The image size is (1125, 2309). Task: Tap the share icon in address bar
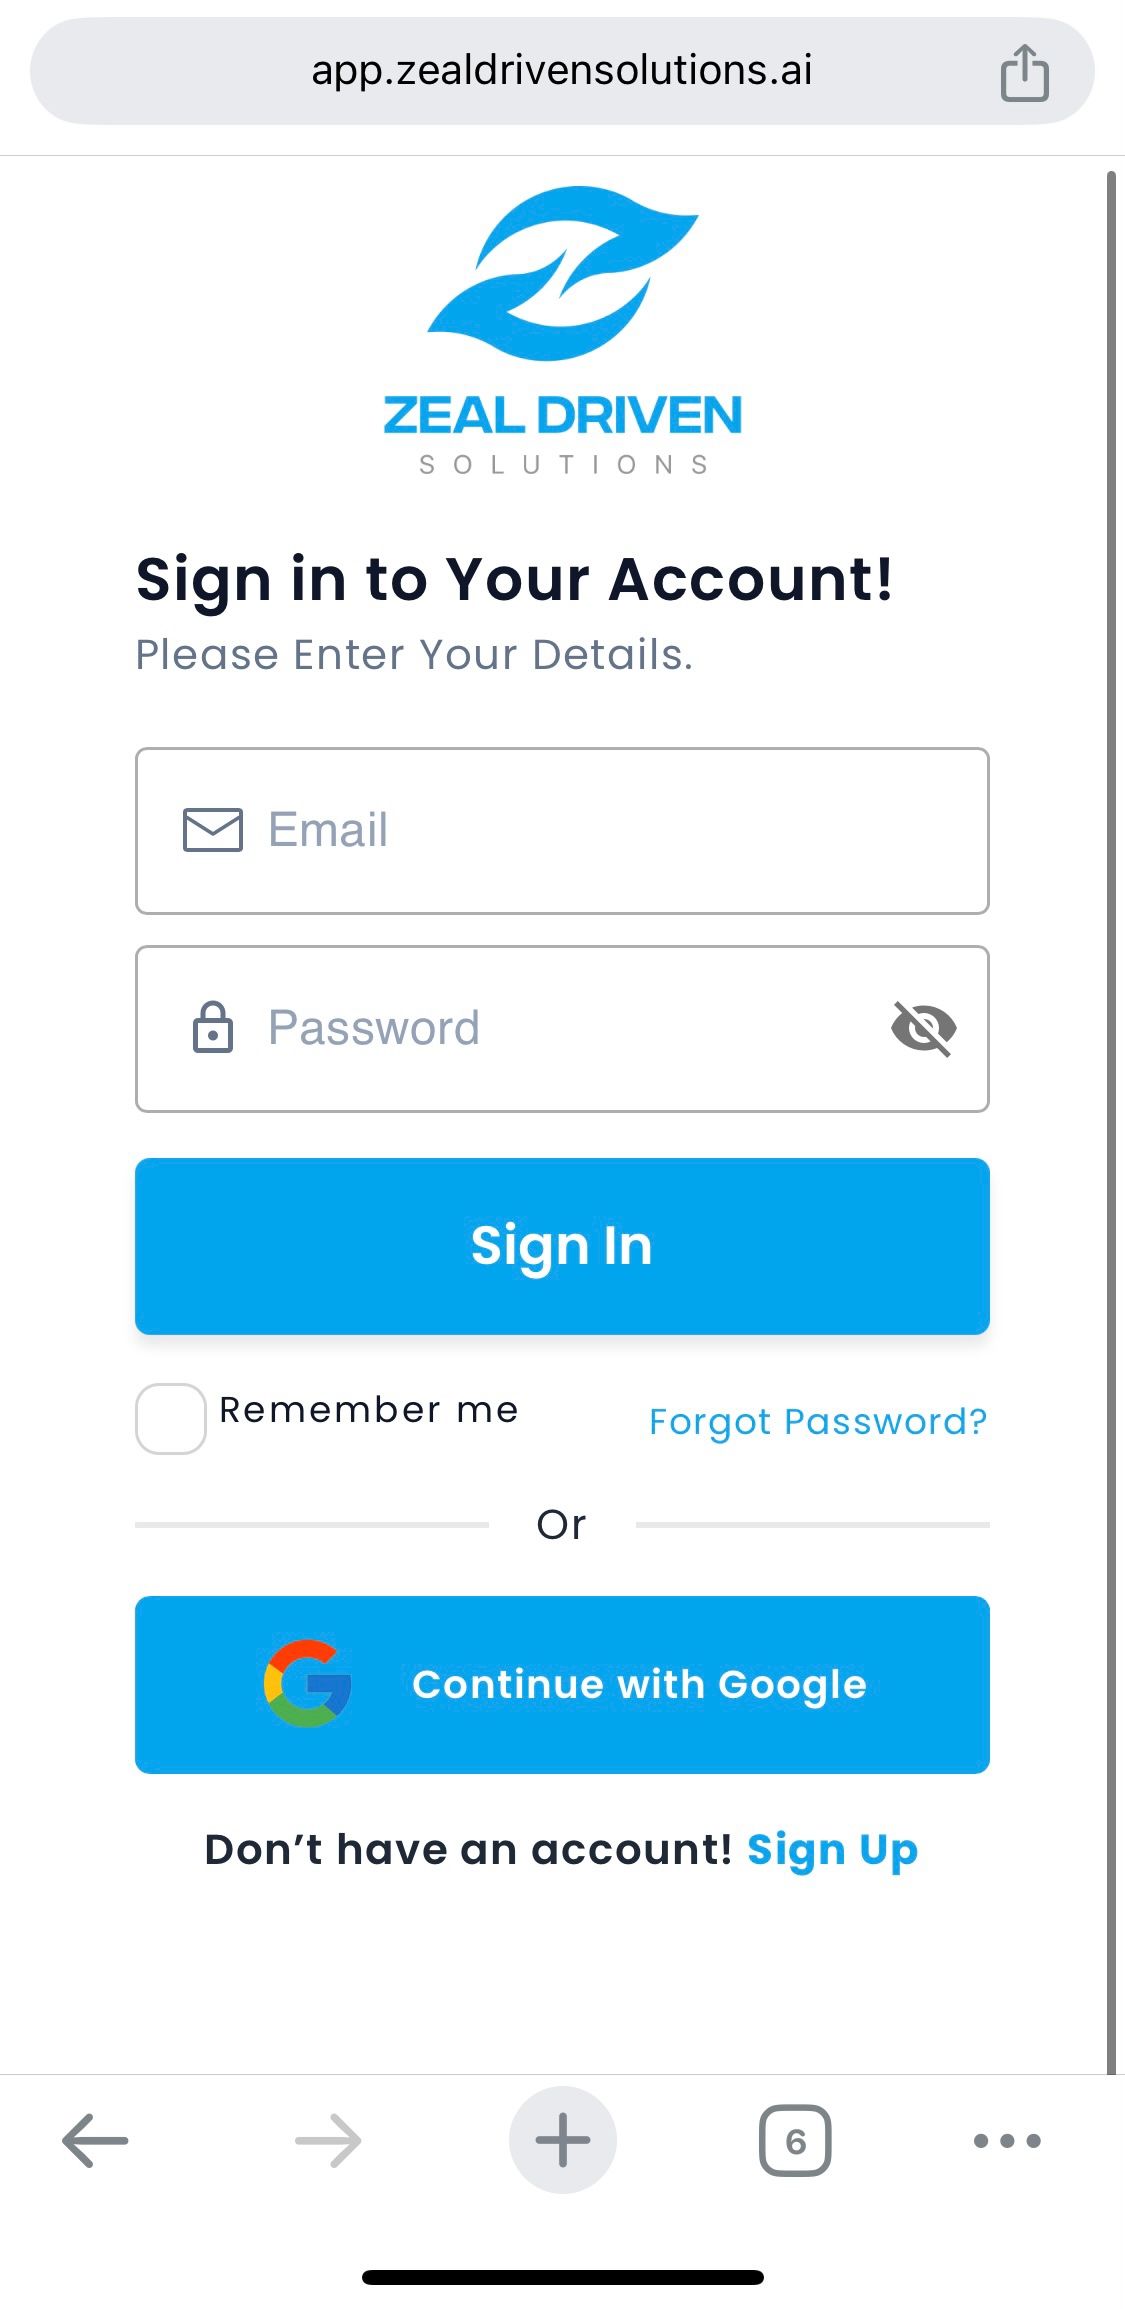pos(1024,73)
